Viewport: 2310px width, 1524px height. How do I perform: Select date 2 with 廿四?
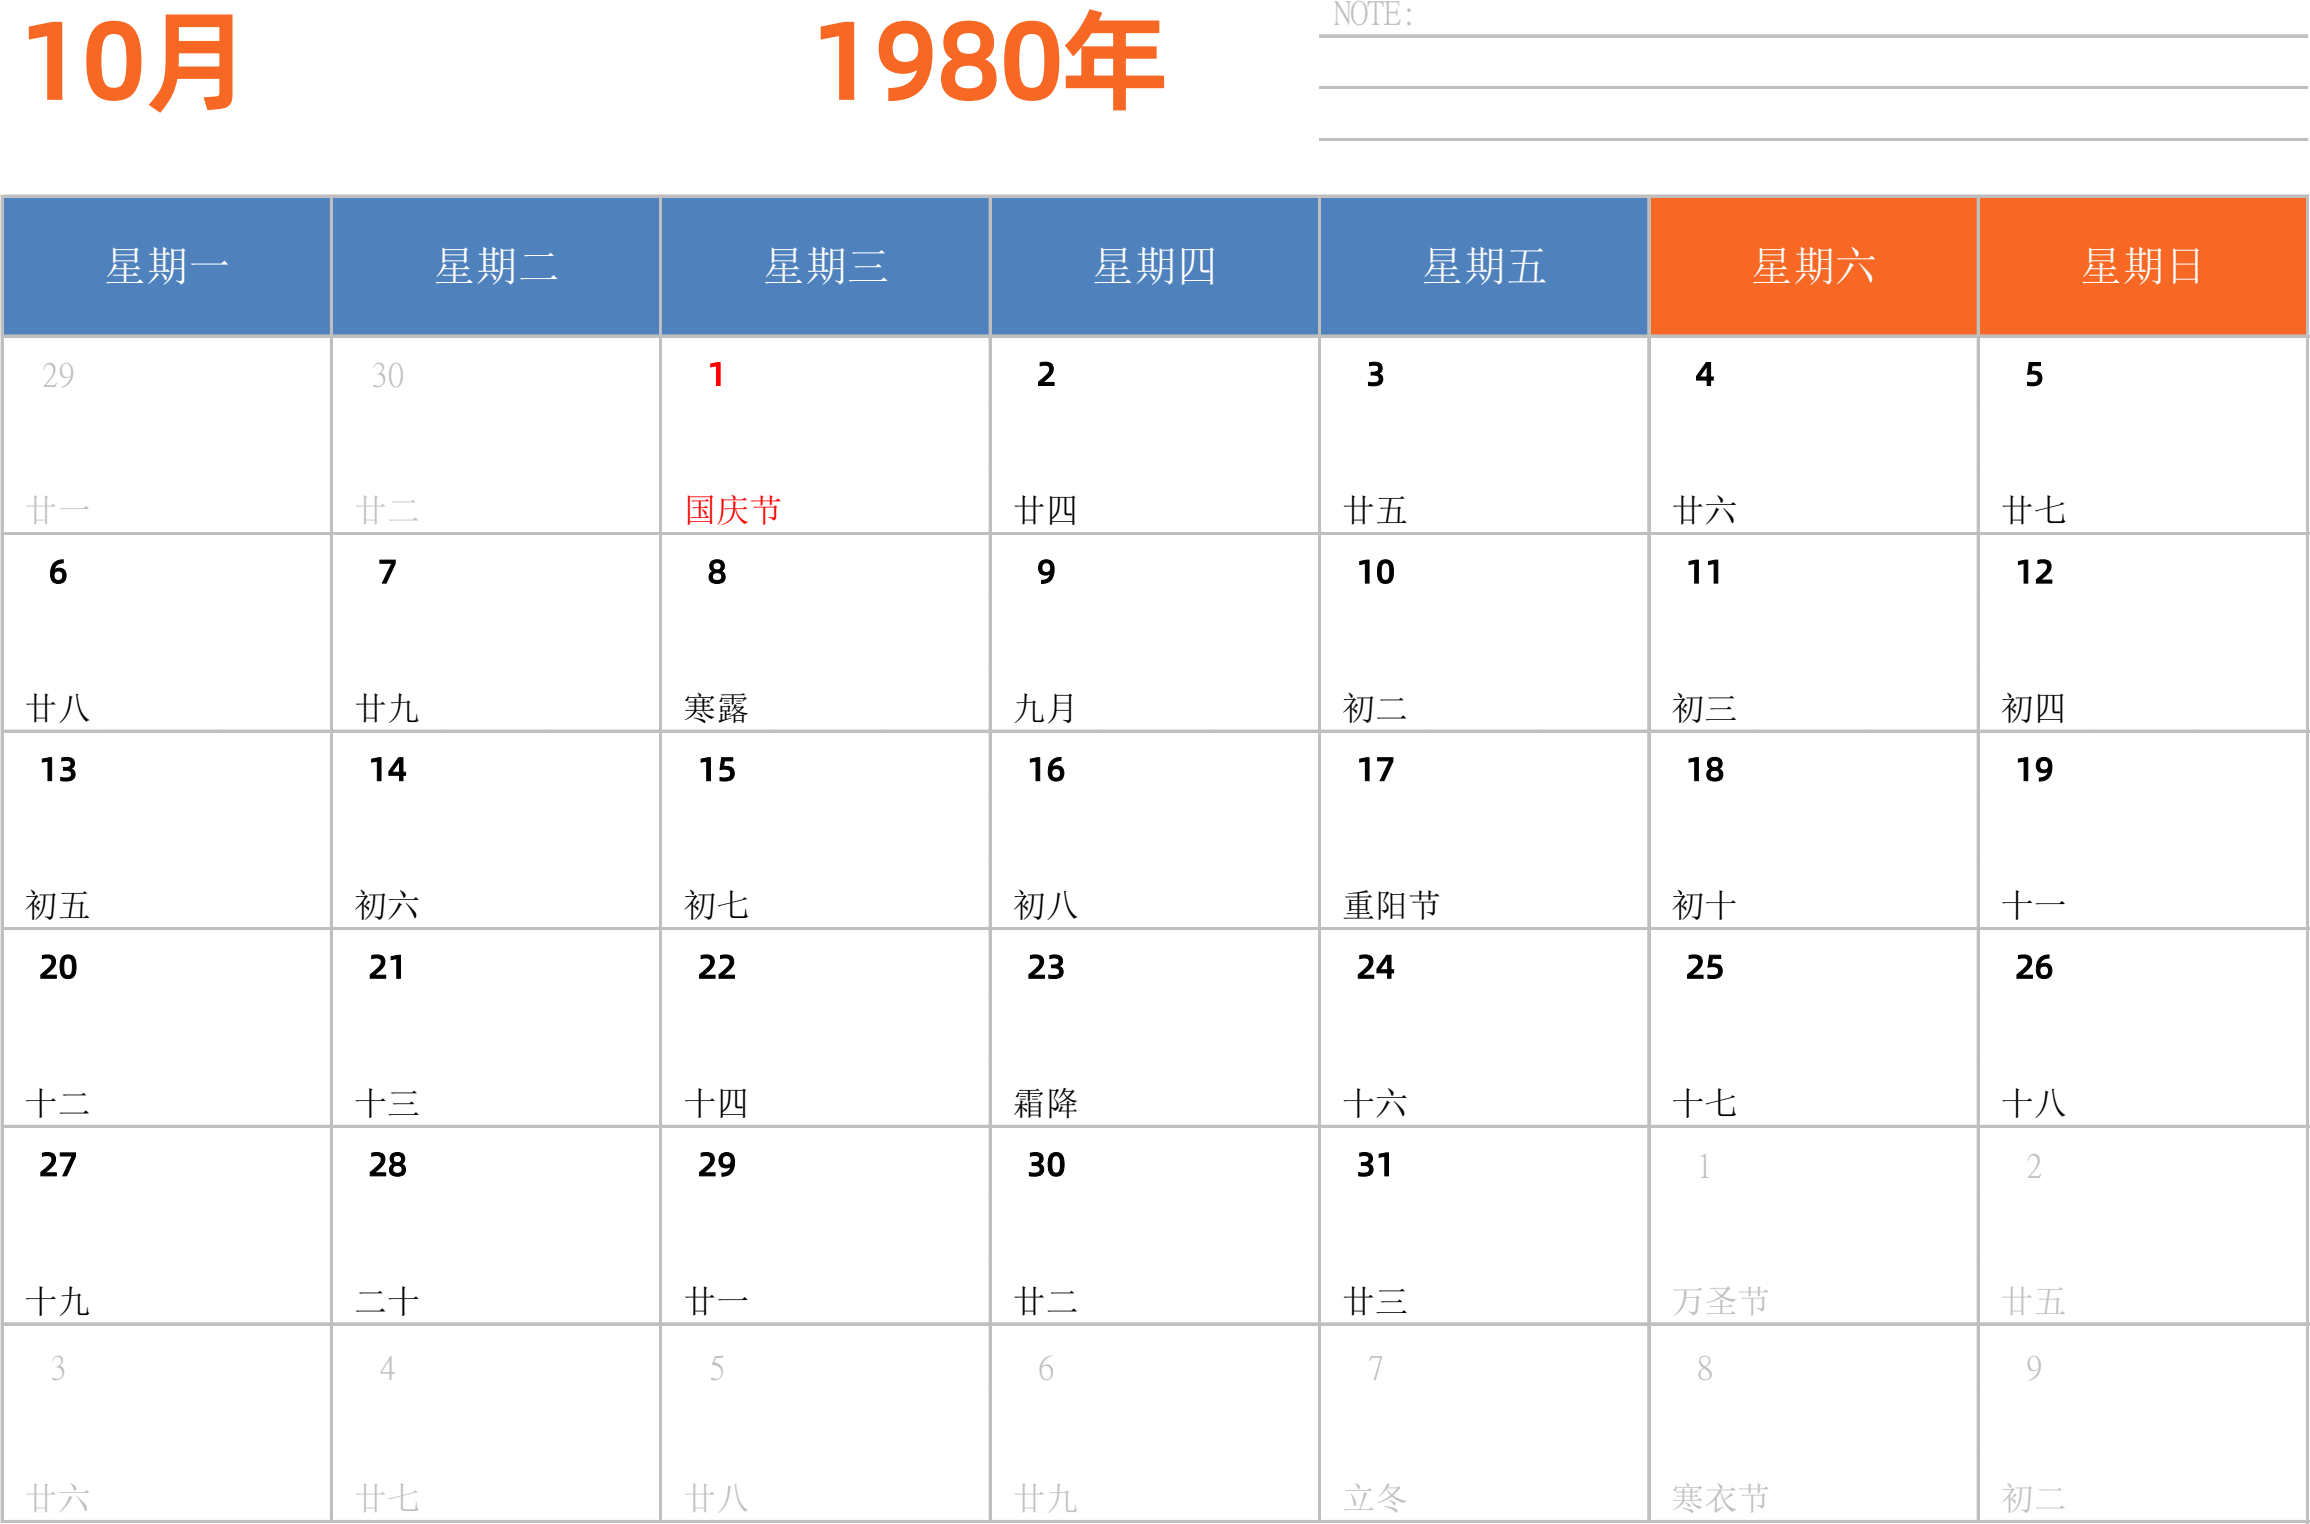click(x=1046, y=375)
